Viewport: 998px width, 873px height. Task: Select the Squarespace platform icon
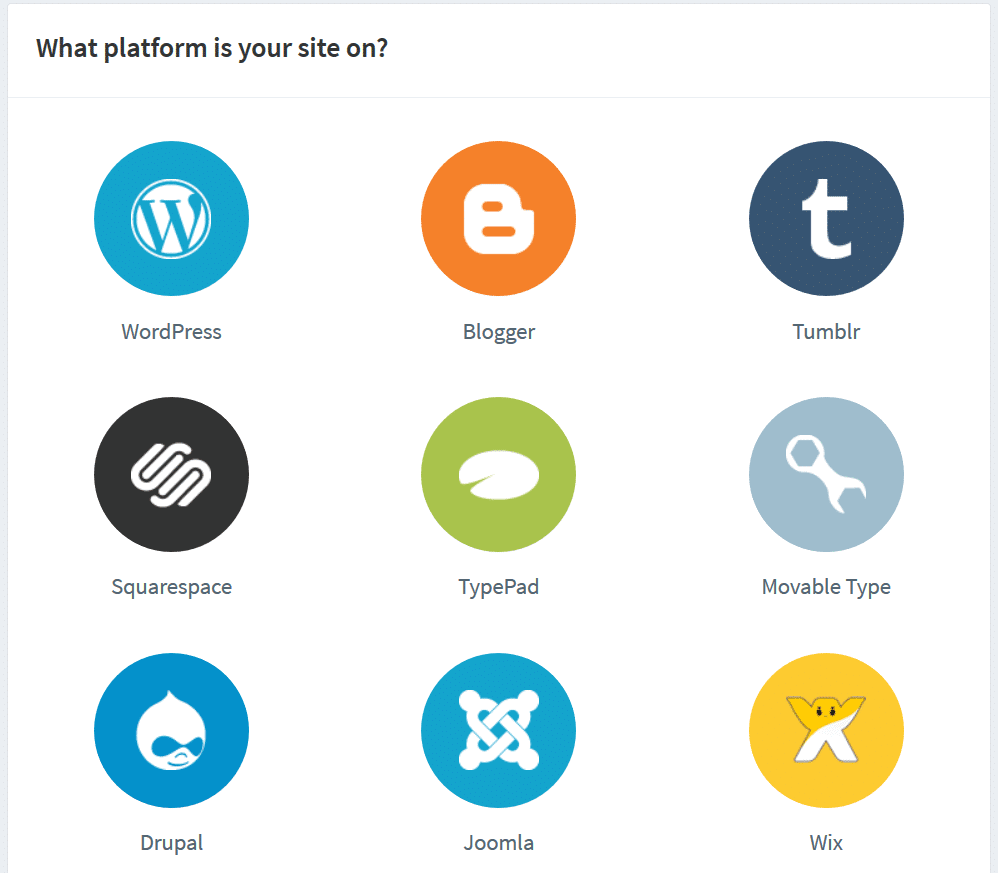click(x=171, y=474)
